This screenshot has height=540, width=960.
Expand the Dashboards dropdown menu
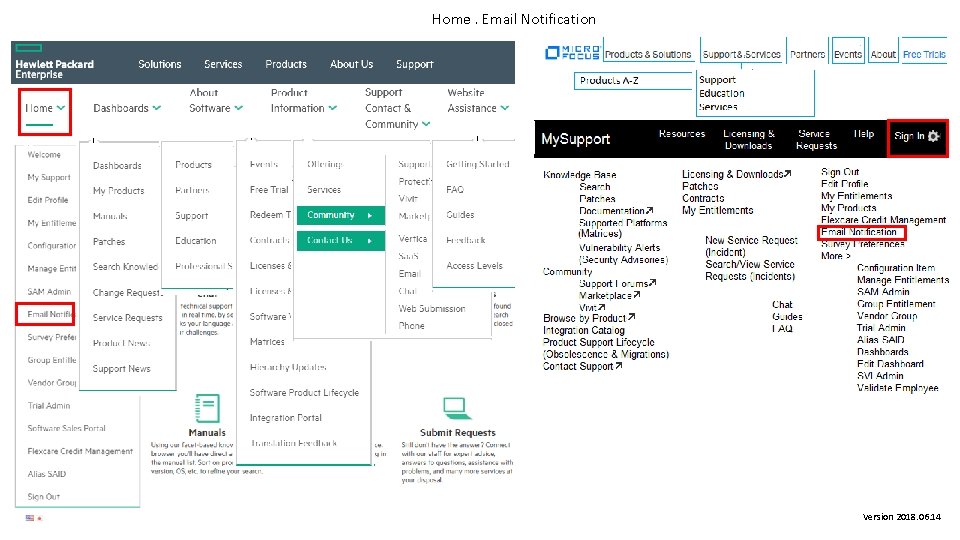pos(127,108)
